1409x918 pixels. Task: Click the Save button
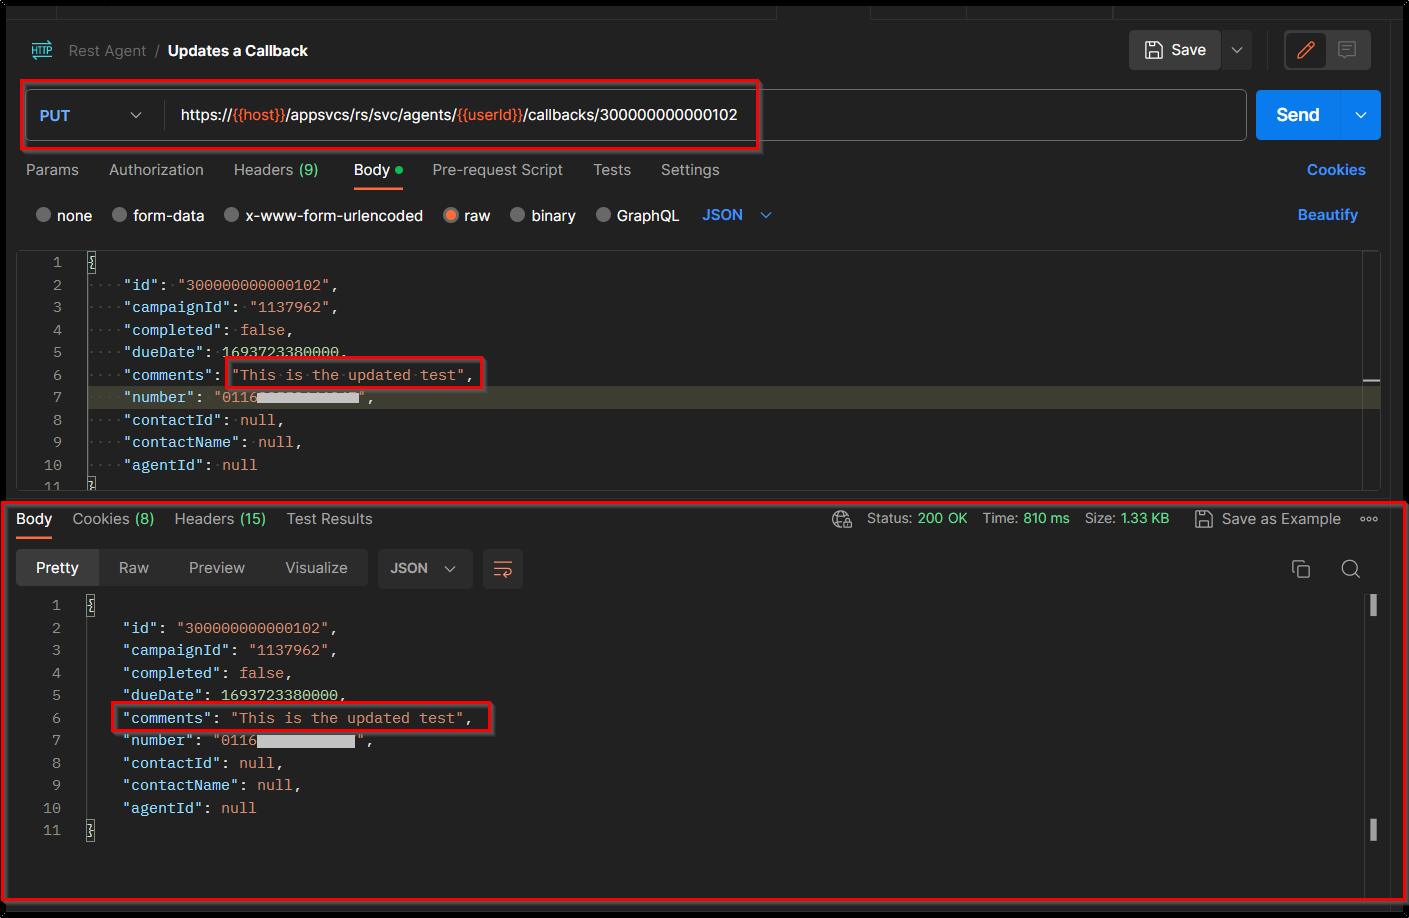(x=1175, y=50)
